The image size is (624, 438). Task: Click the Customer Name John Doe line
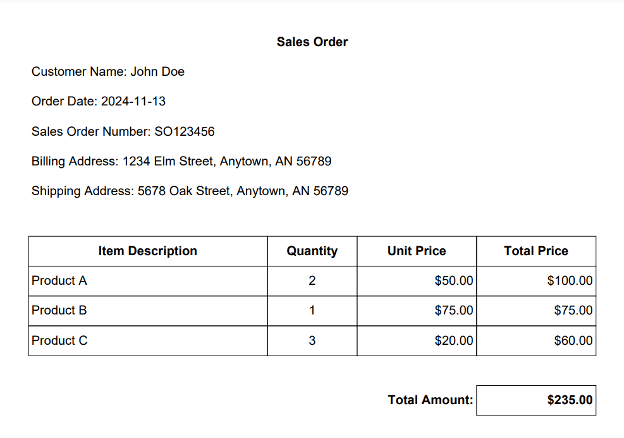[x=108, y=72]
